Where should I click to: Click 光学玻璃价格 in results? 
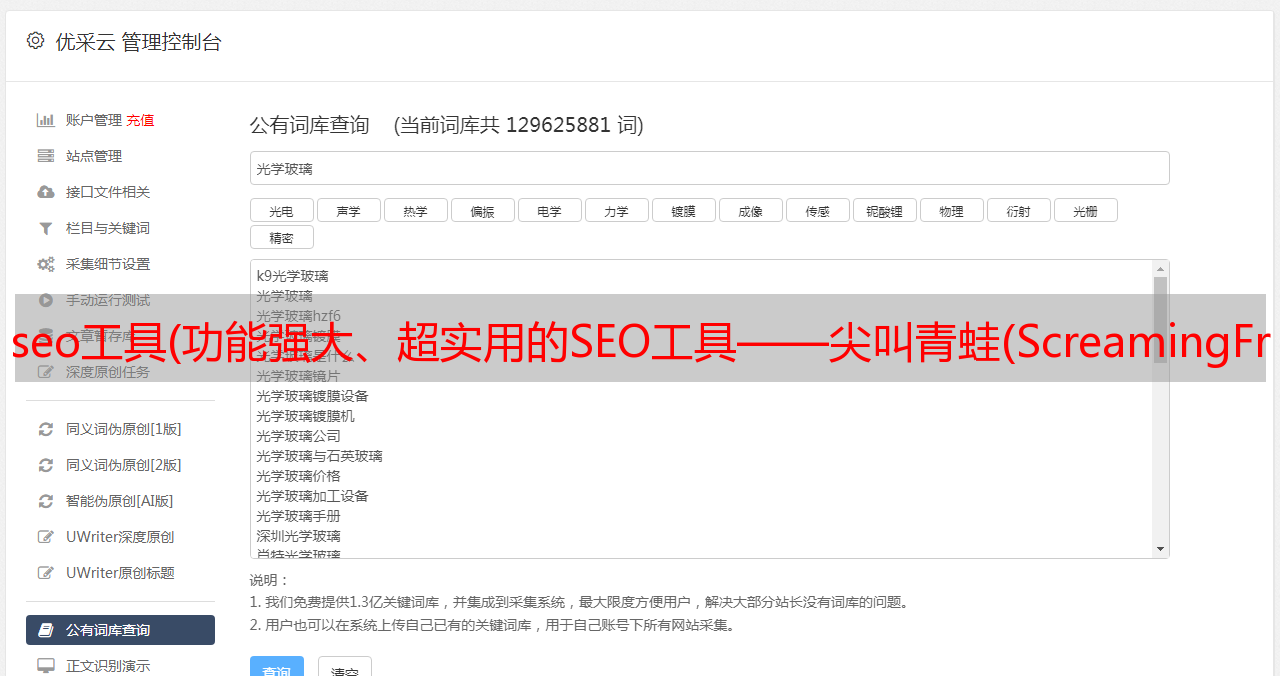298,476
